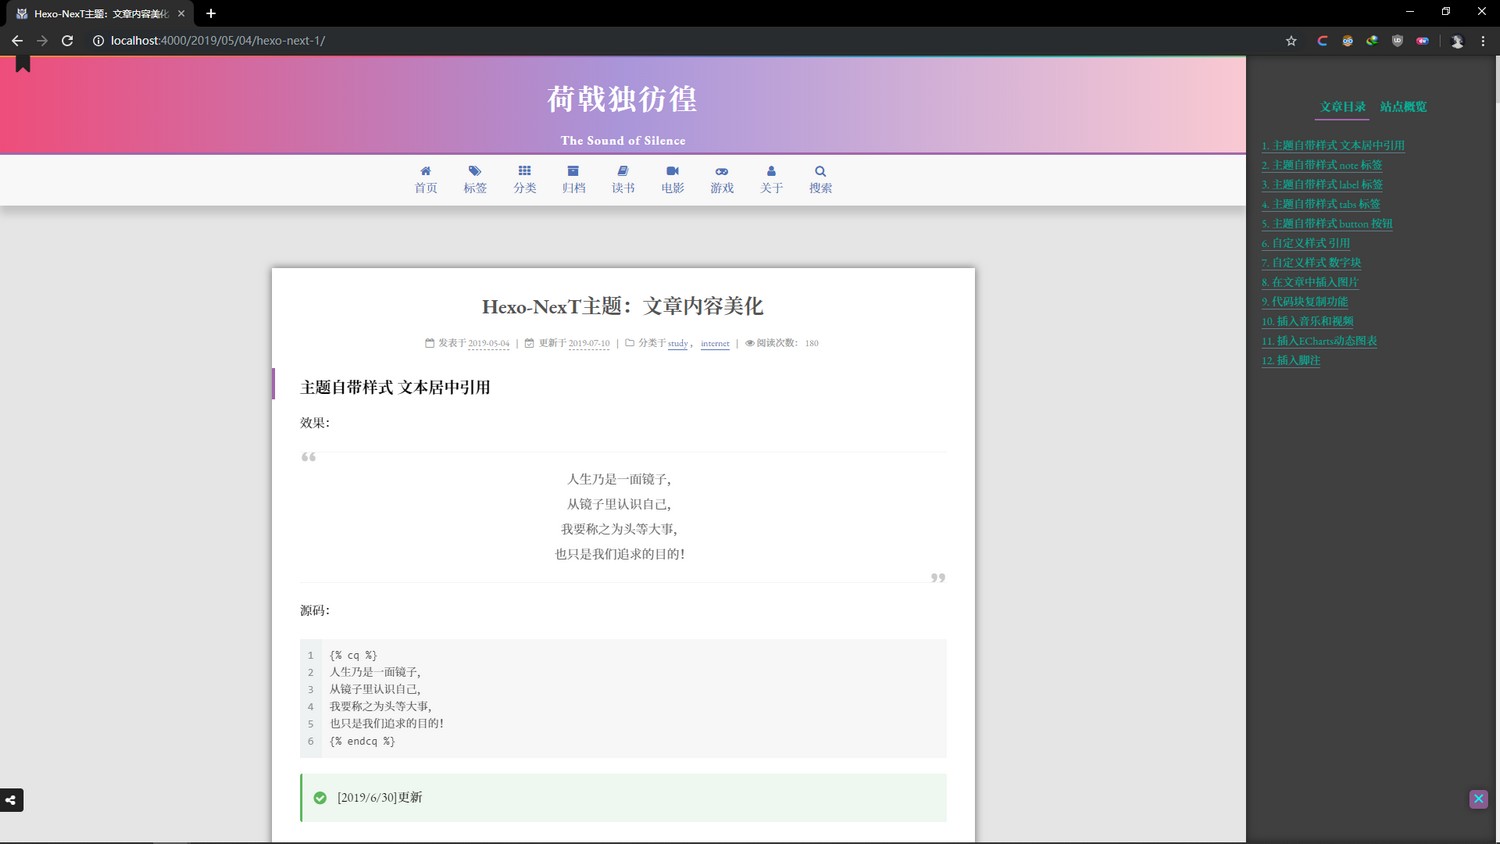Viewport: 1500px width, 844px height.
Task: Click code line {% endcq %}
Action: tap(362, 741)
